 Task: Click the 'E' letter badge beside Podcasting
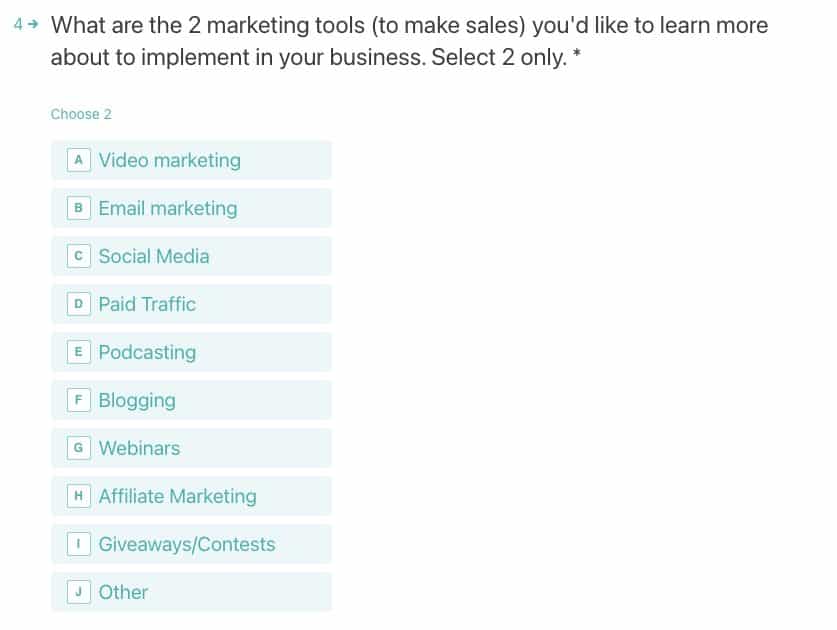point(78,352)
